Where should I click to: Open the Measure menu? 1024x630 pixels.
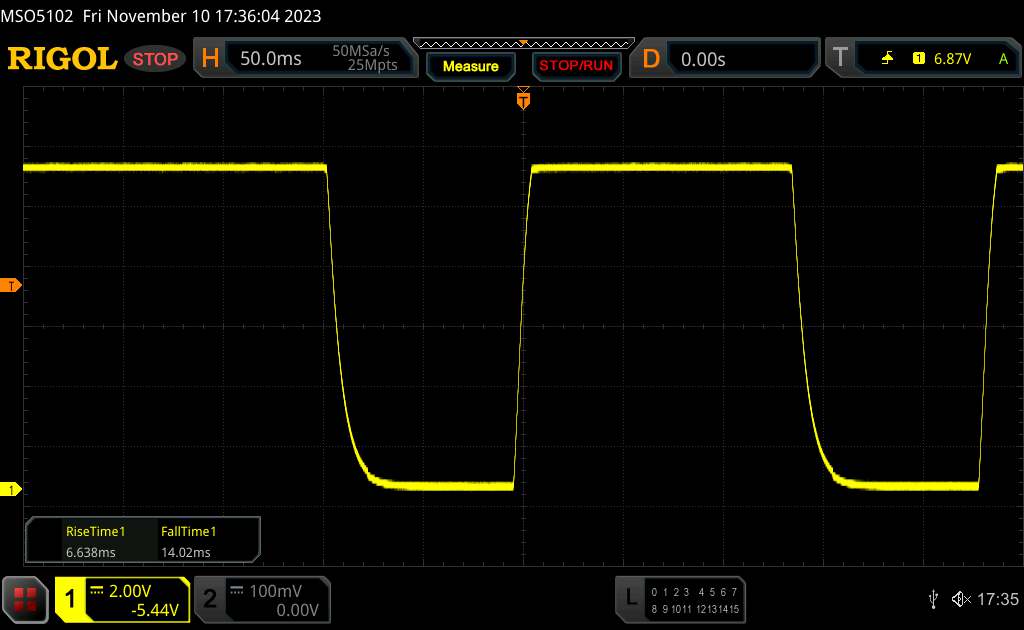[x=470, y=66]
